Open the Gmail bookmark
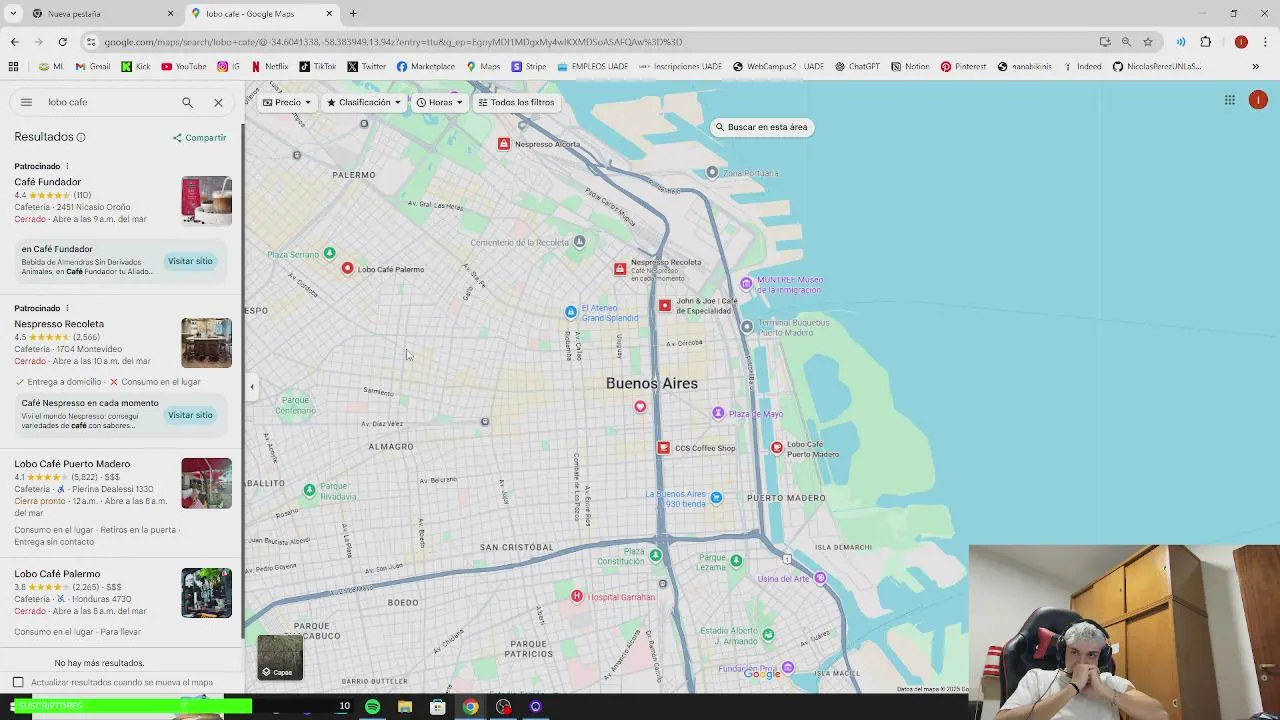Viewport: 1280px width, 720px height. pyautogui.click(x=93, y=67)
